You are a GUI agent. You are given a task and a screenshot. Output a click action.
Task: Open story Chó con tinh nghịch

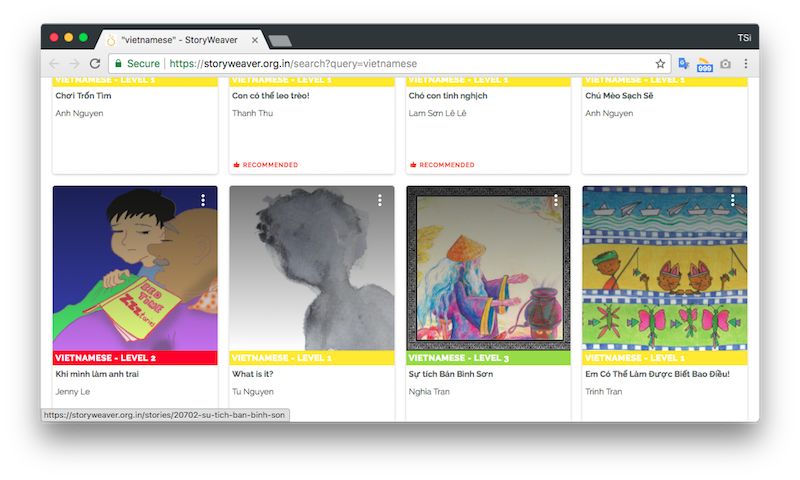tap(447, 95)
